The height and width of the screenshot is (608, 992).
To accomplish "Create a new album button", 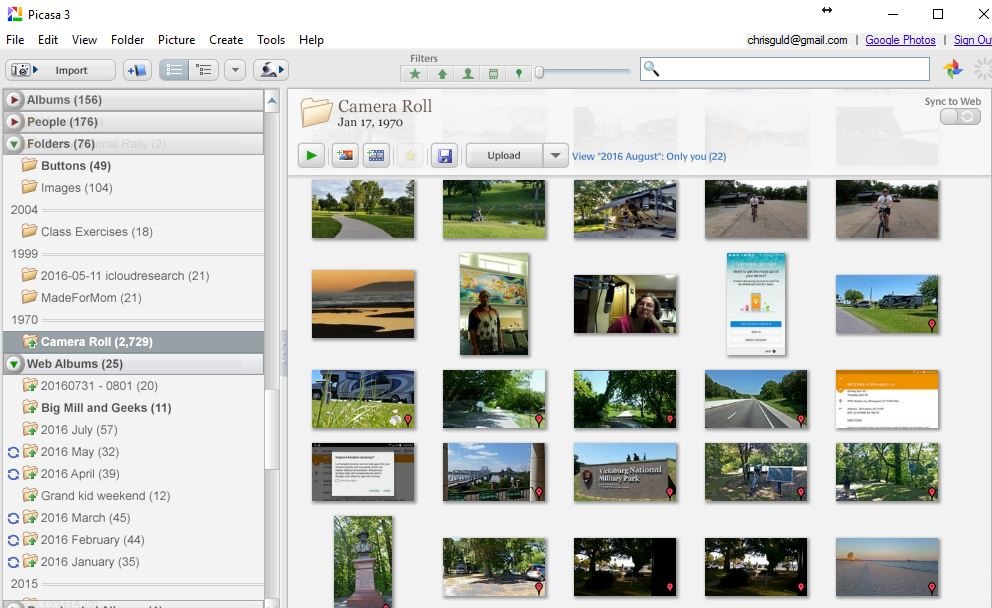I will click(x=137, y=70).
